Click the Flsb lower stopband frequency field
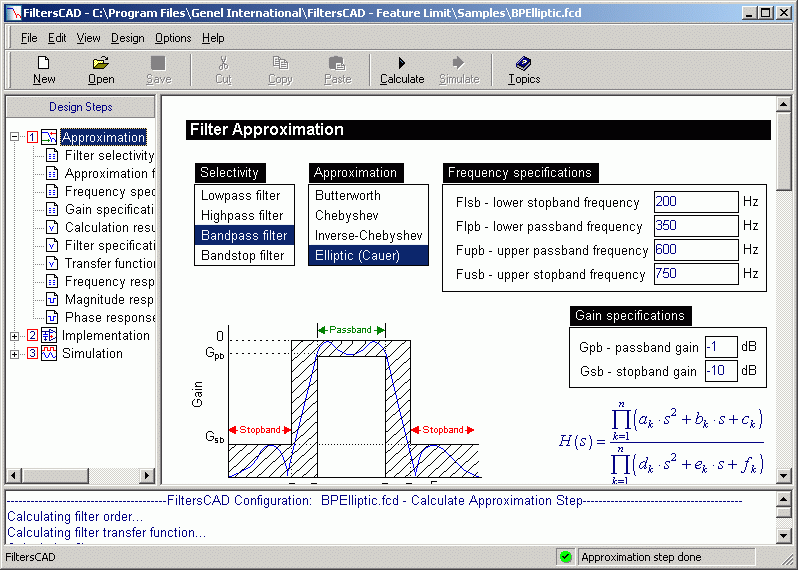This screenshot has height=570, width=798. tap(696, 202)
